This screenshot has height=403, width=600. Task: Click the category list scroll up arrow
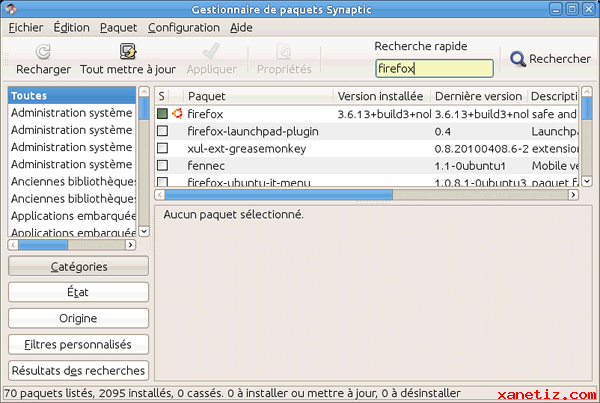click(144, 92)
